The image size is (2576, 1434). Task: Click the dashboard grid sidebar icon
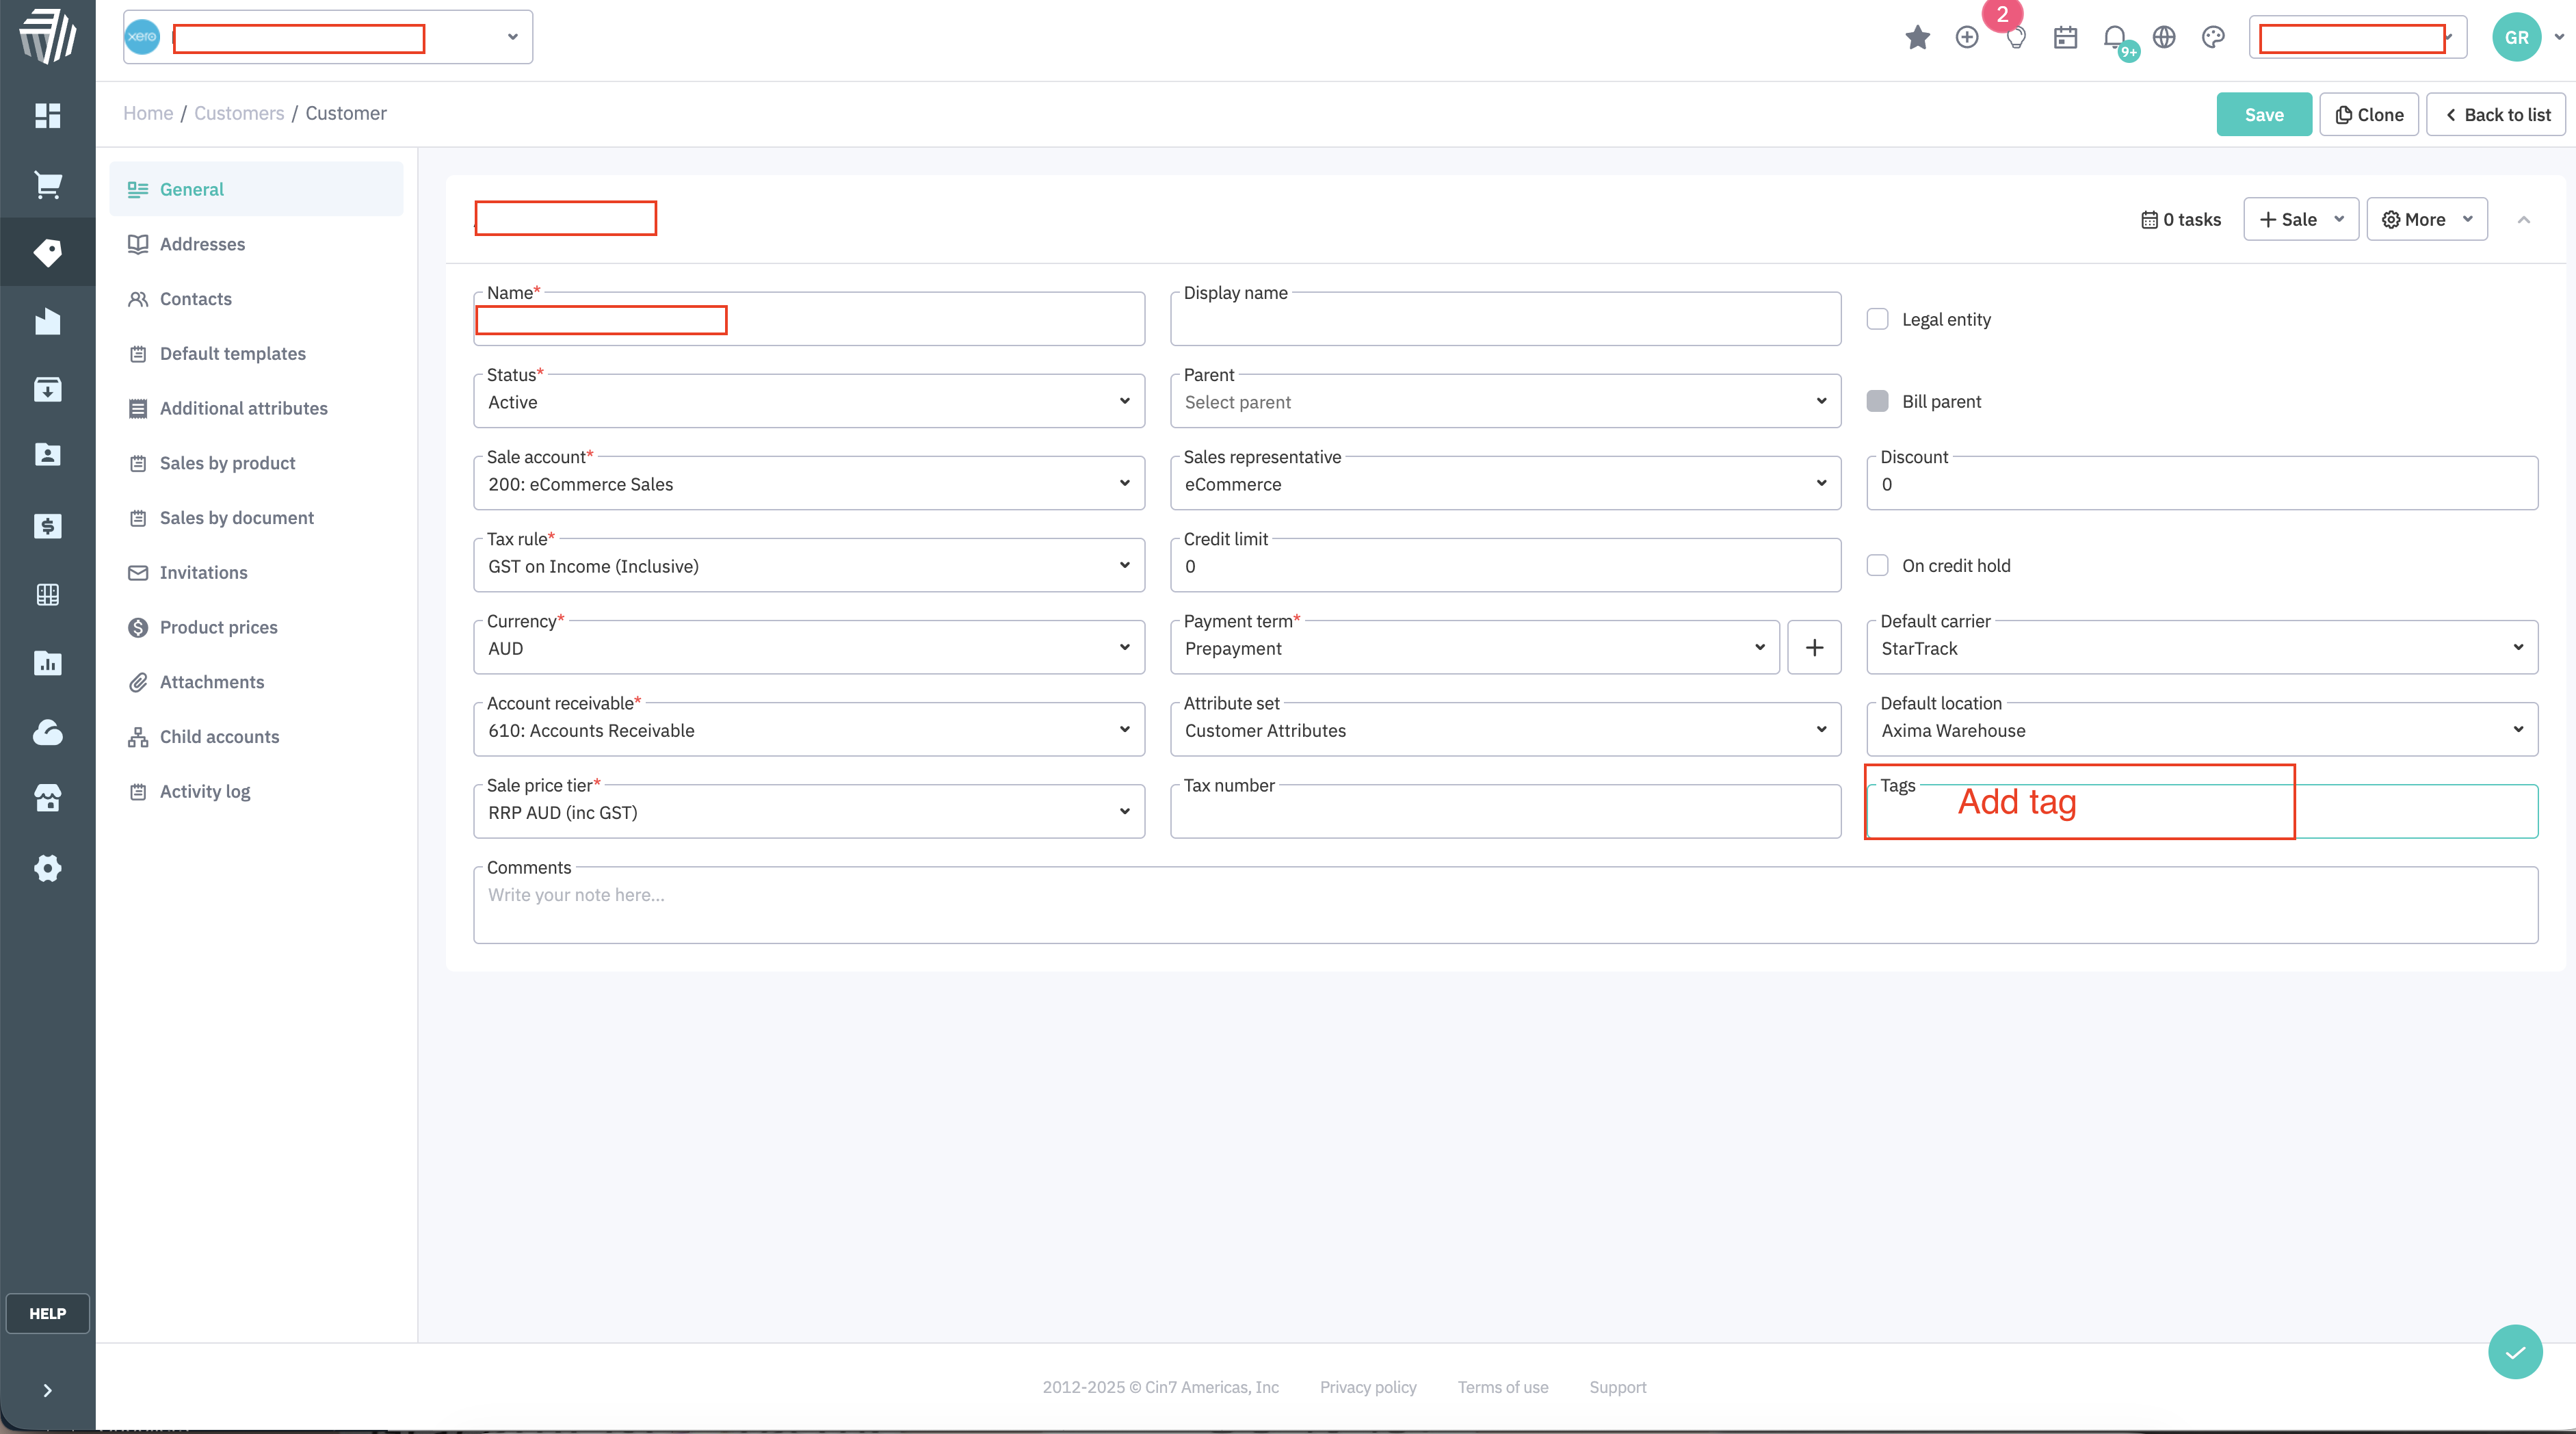(47, 115)
